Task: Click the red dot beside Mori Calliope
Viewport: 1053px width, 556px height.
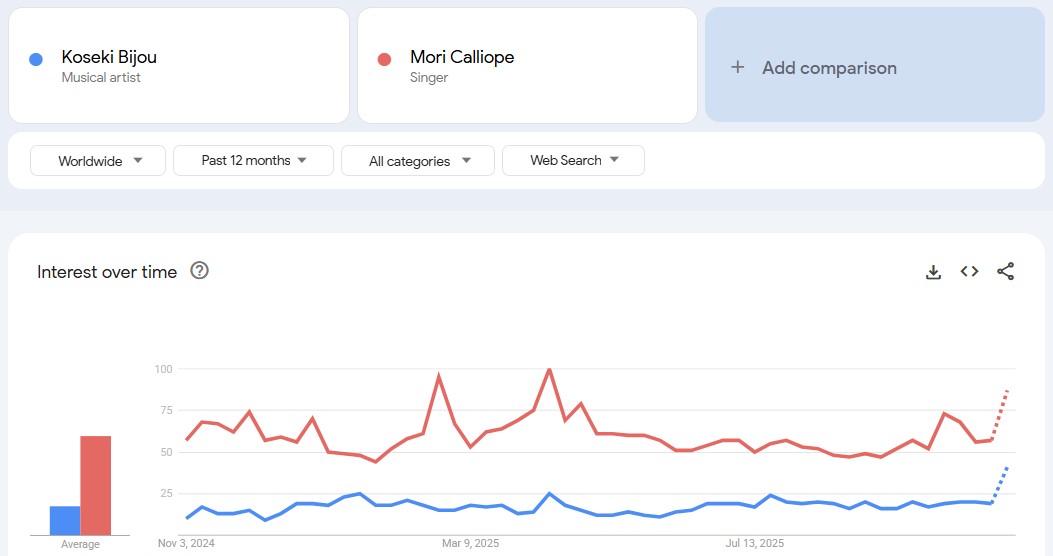Action: click(384, 60)
